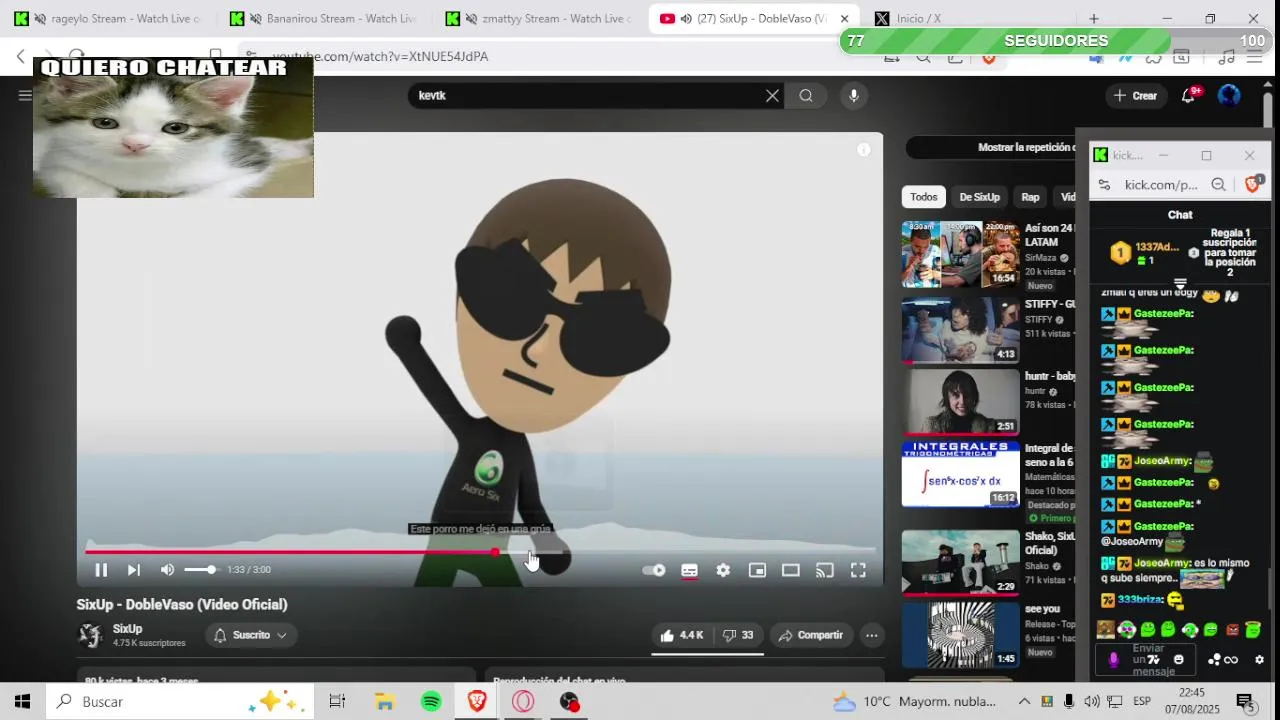Open Task View on the taskbar
The width and height of the screenshot is (1280, 720).
[337, 702]
